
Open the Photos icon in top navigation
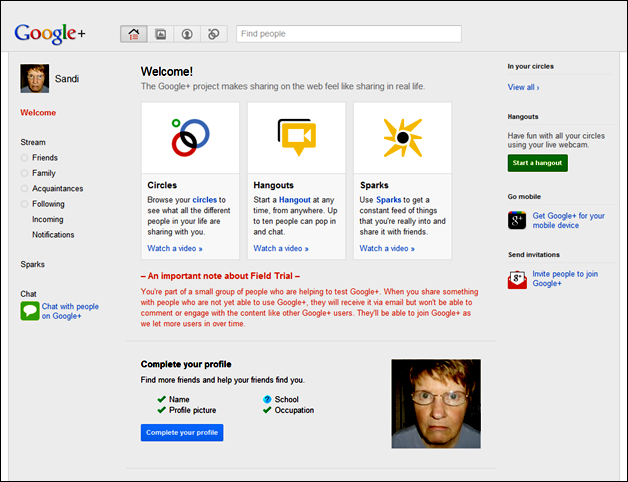click(x=160, y=34)
